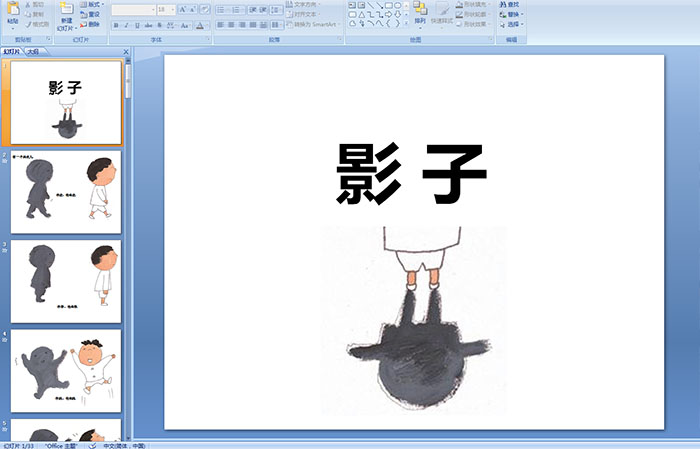Screen dimensions: 700x449
Task: Click the 中文(简体, 中国) language indicator
Action: click(125, 446)
